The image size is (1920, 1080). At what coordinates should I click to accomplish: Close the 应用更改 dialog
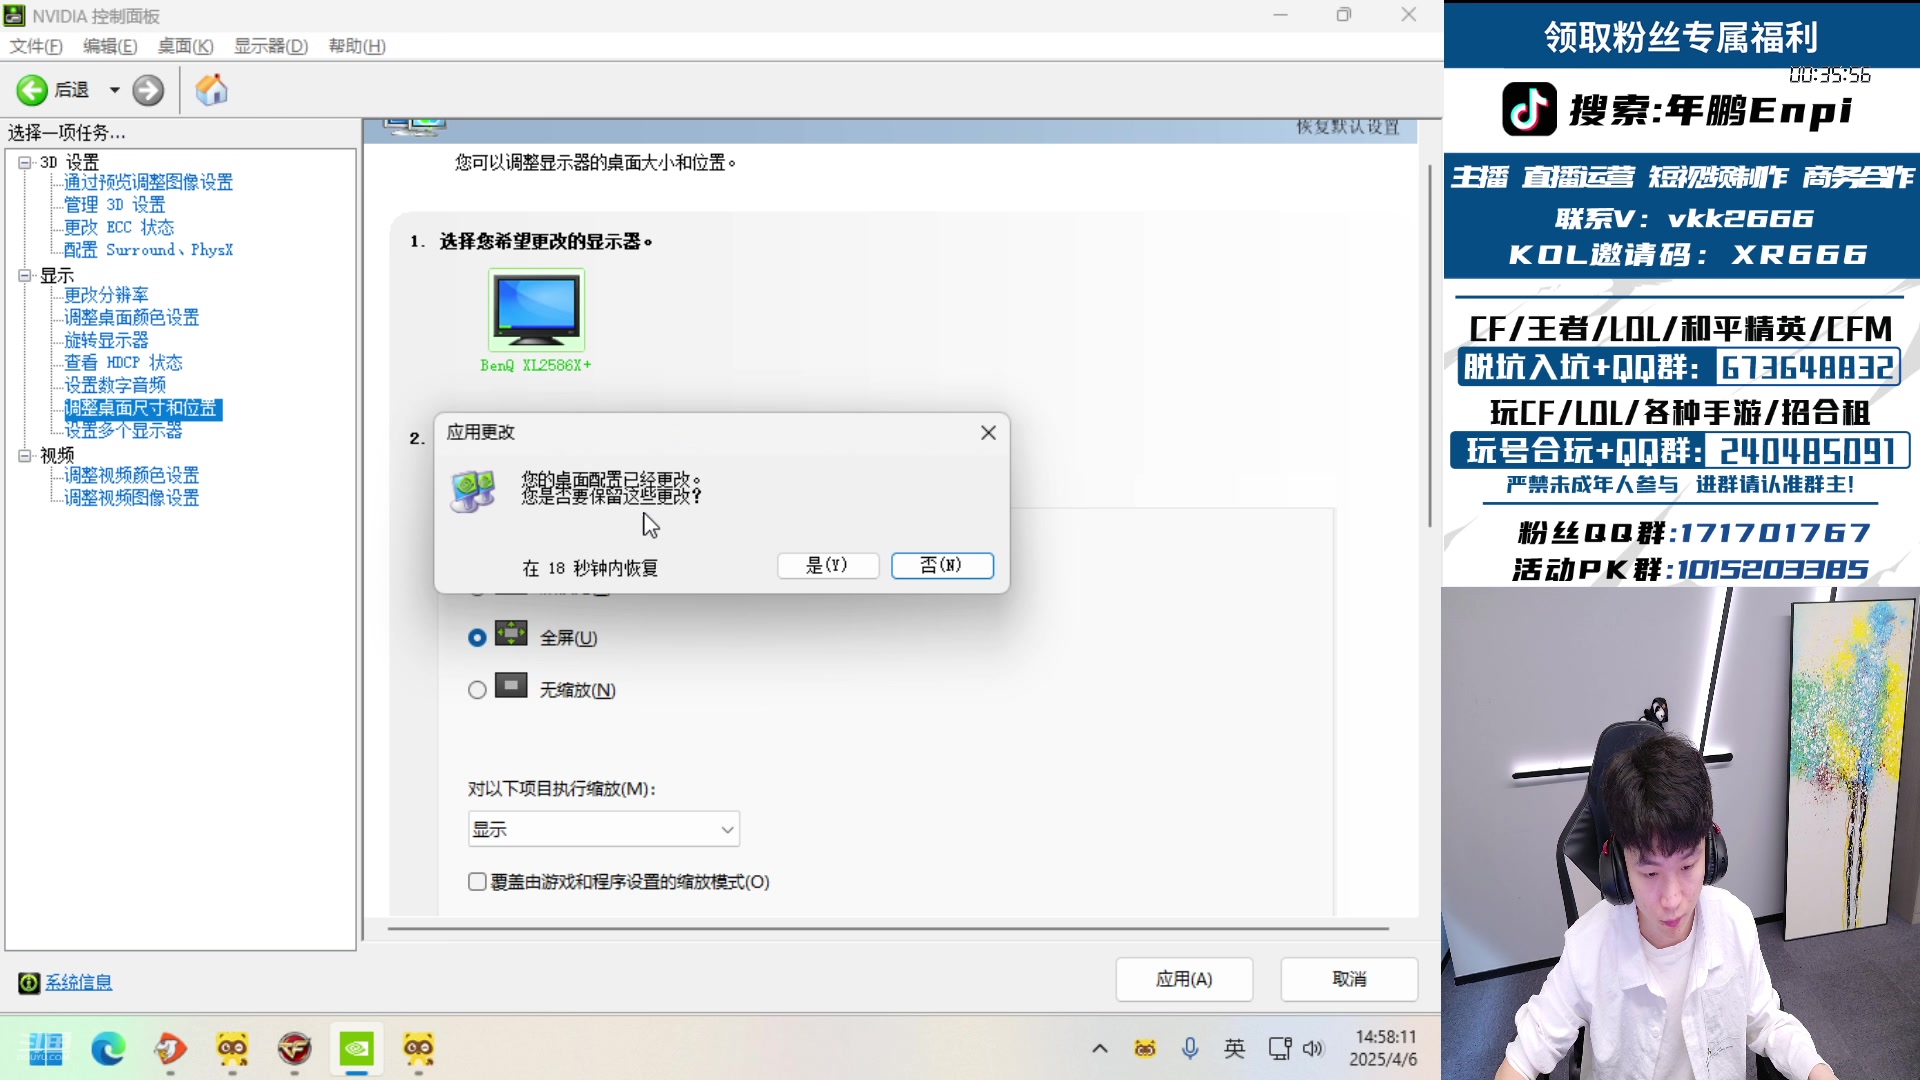[988, 433]
